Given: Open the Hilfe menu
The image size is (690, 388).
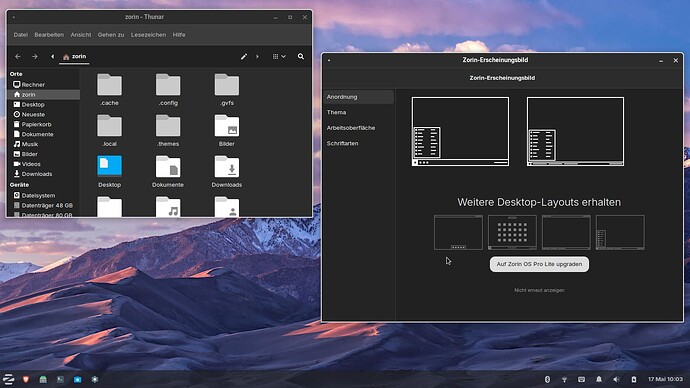Looking at the screenshot, I should tap(179, 35).
